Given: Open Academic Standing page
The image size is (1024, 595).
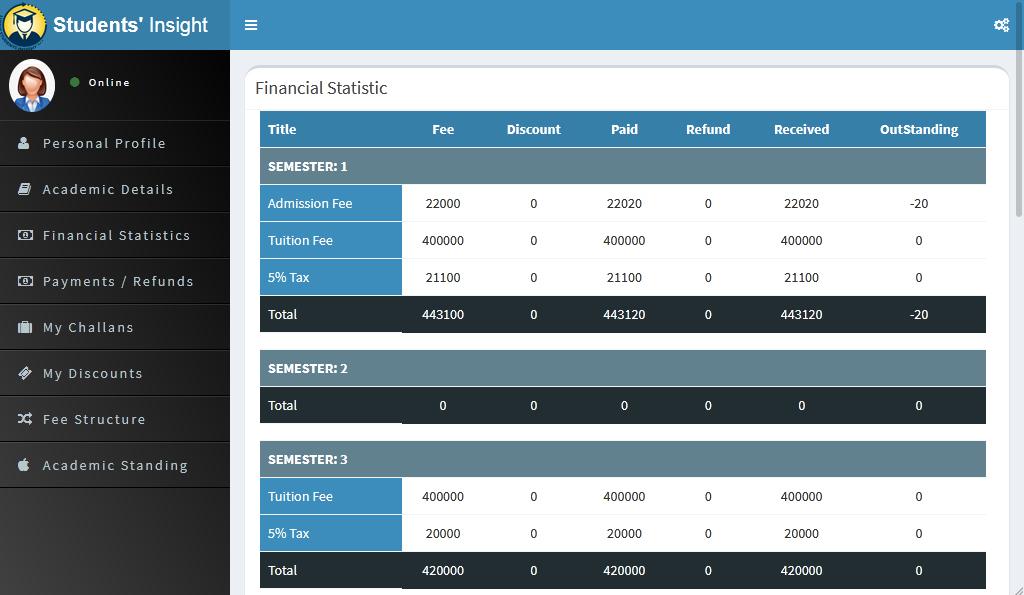Looking at the screenshot, I should point(115,465).
